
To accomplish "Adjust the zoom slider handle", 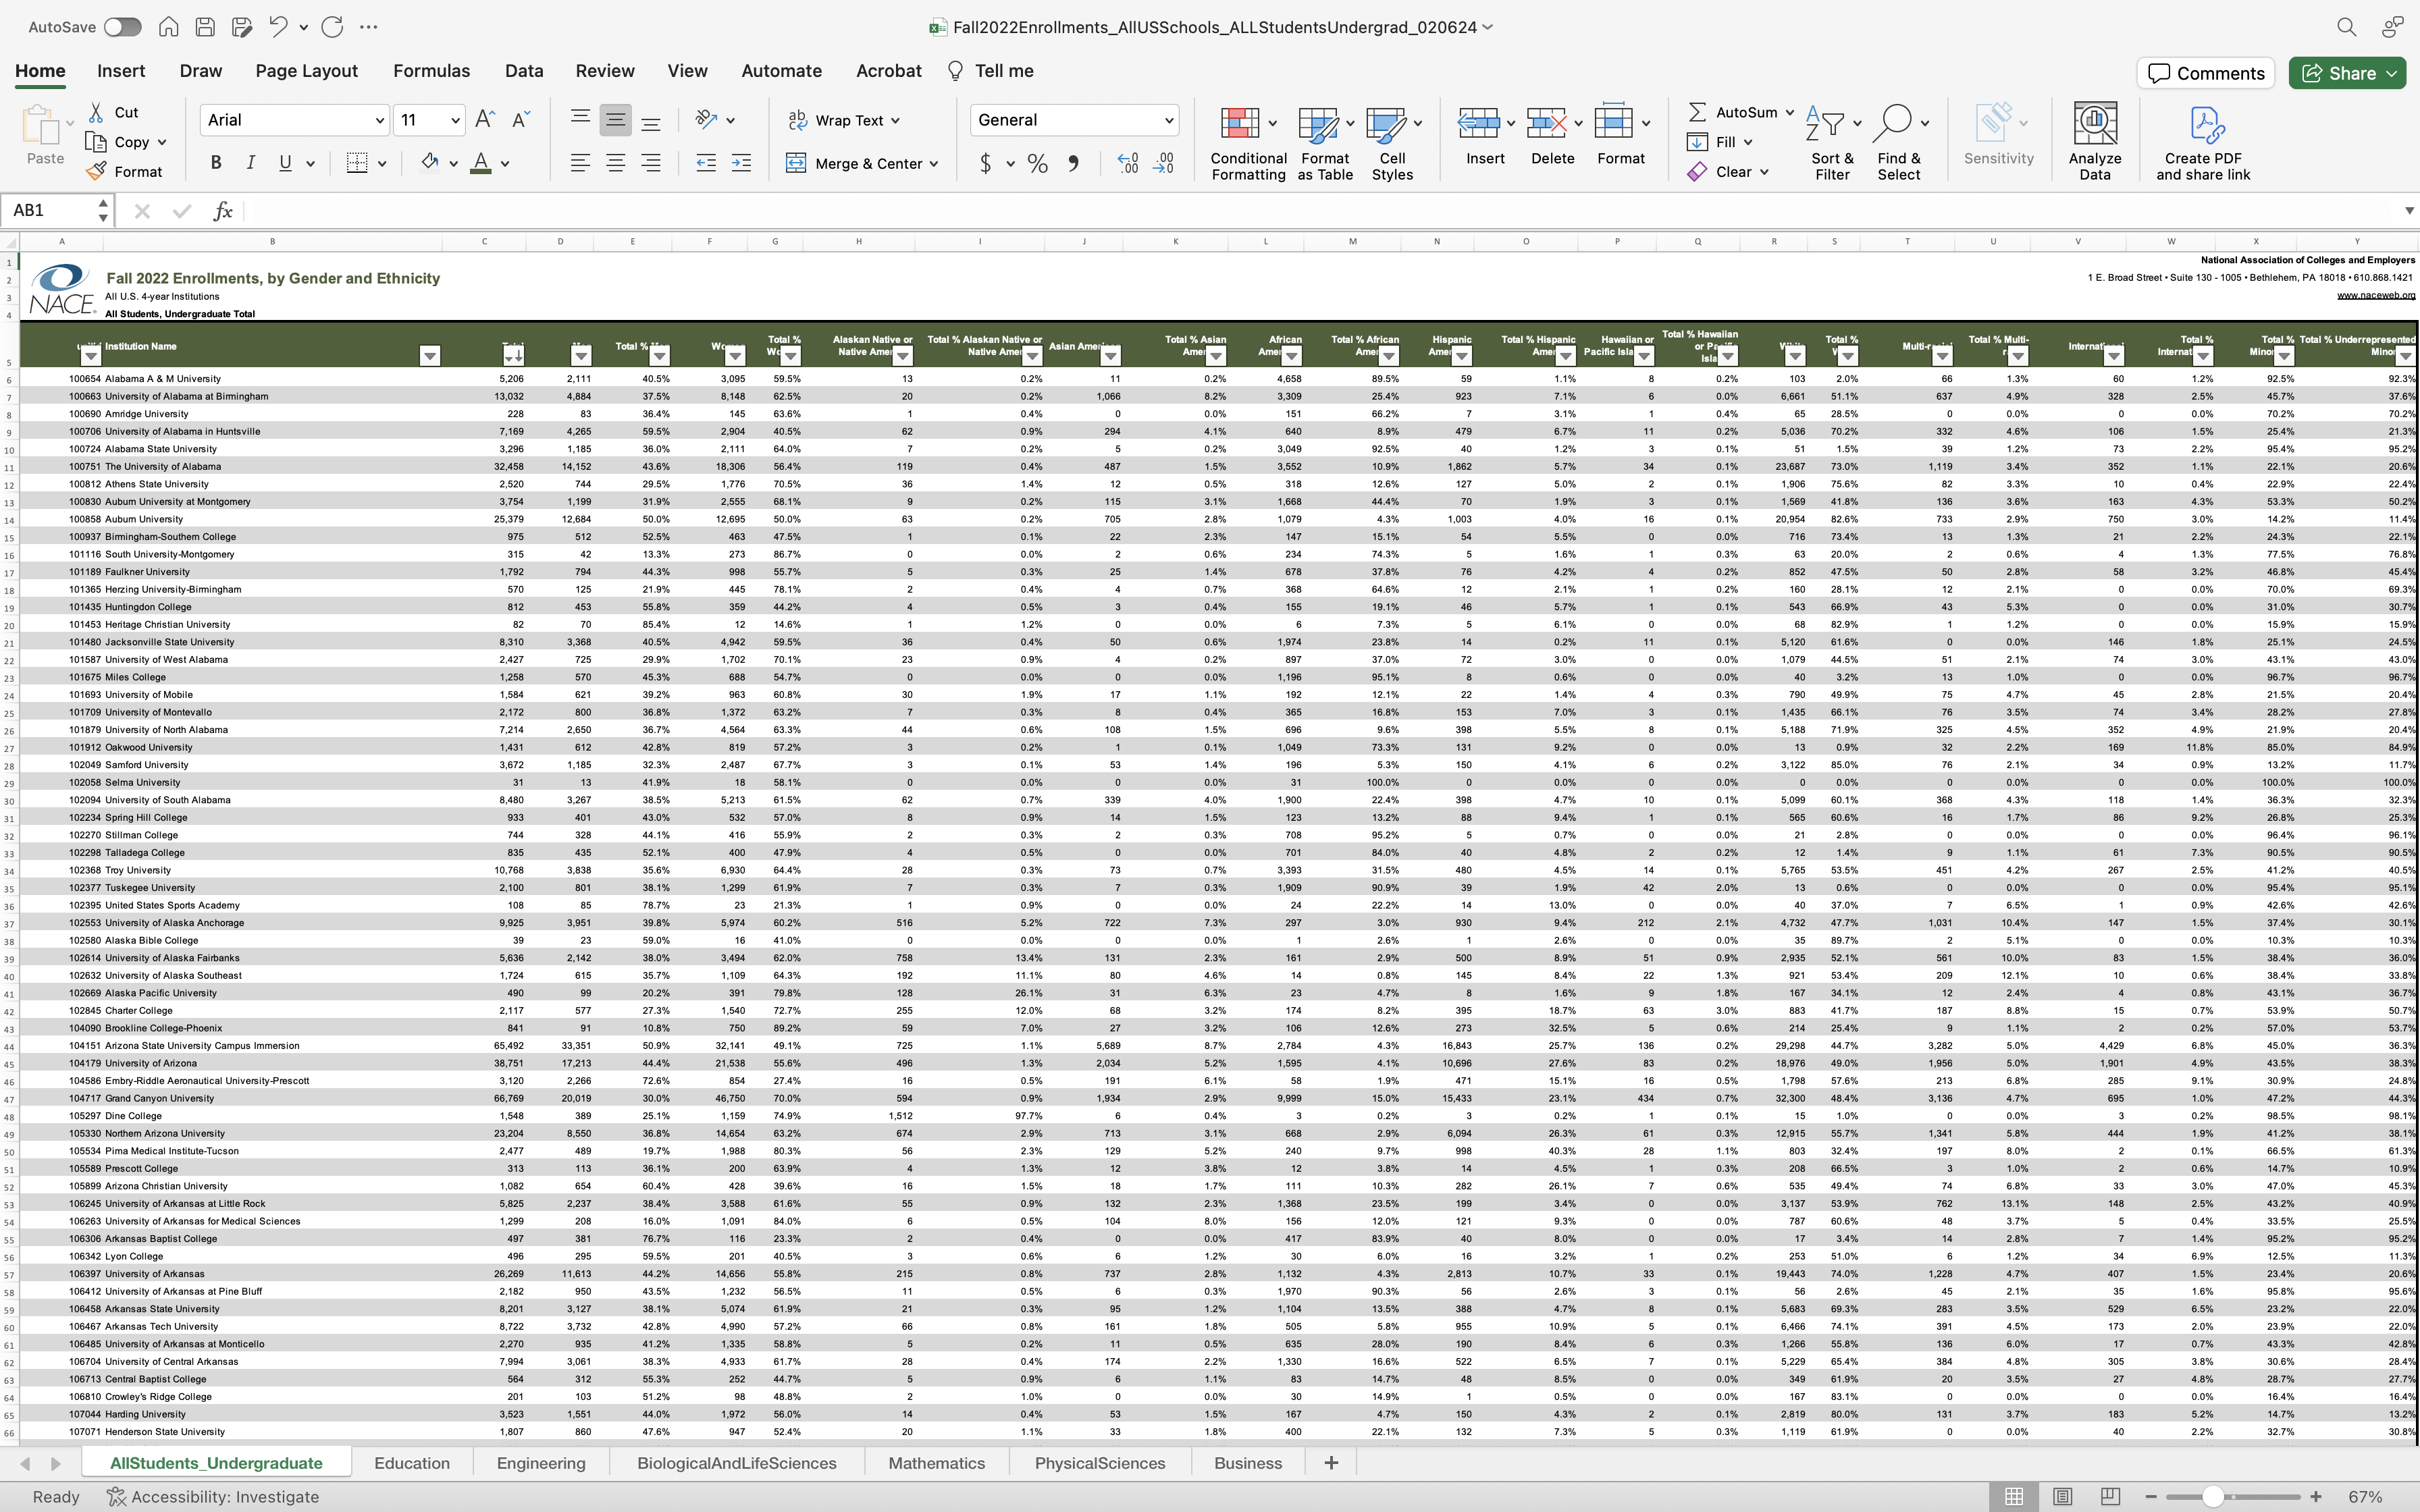I will (2213, 1497).
